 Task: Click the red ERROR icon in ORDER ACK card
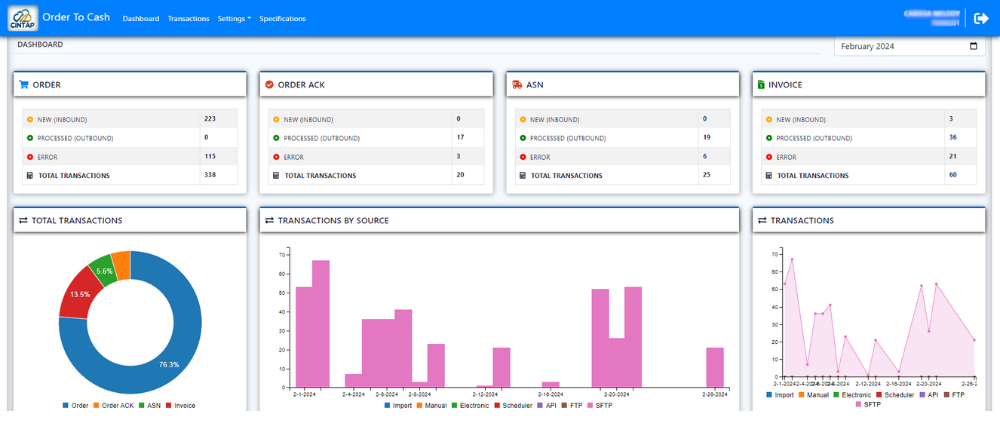tap(276, 157)
